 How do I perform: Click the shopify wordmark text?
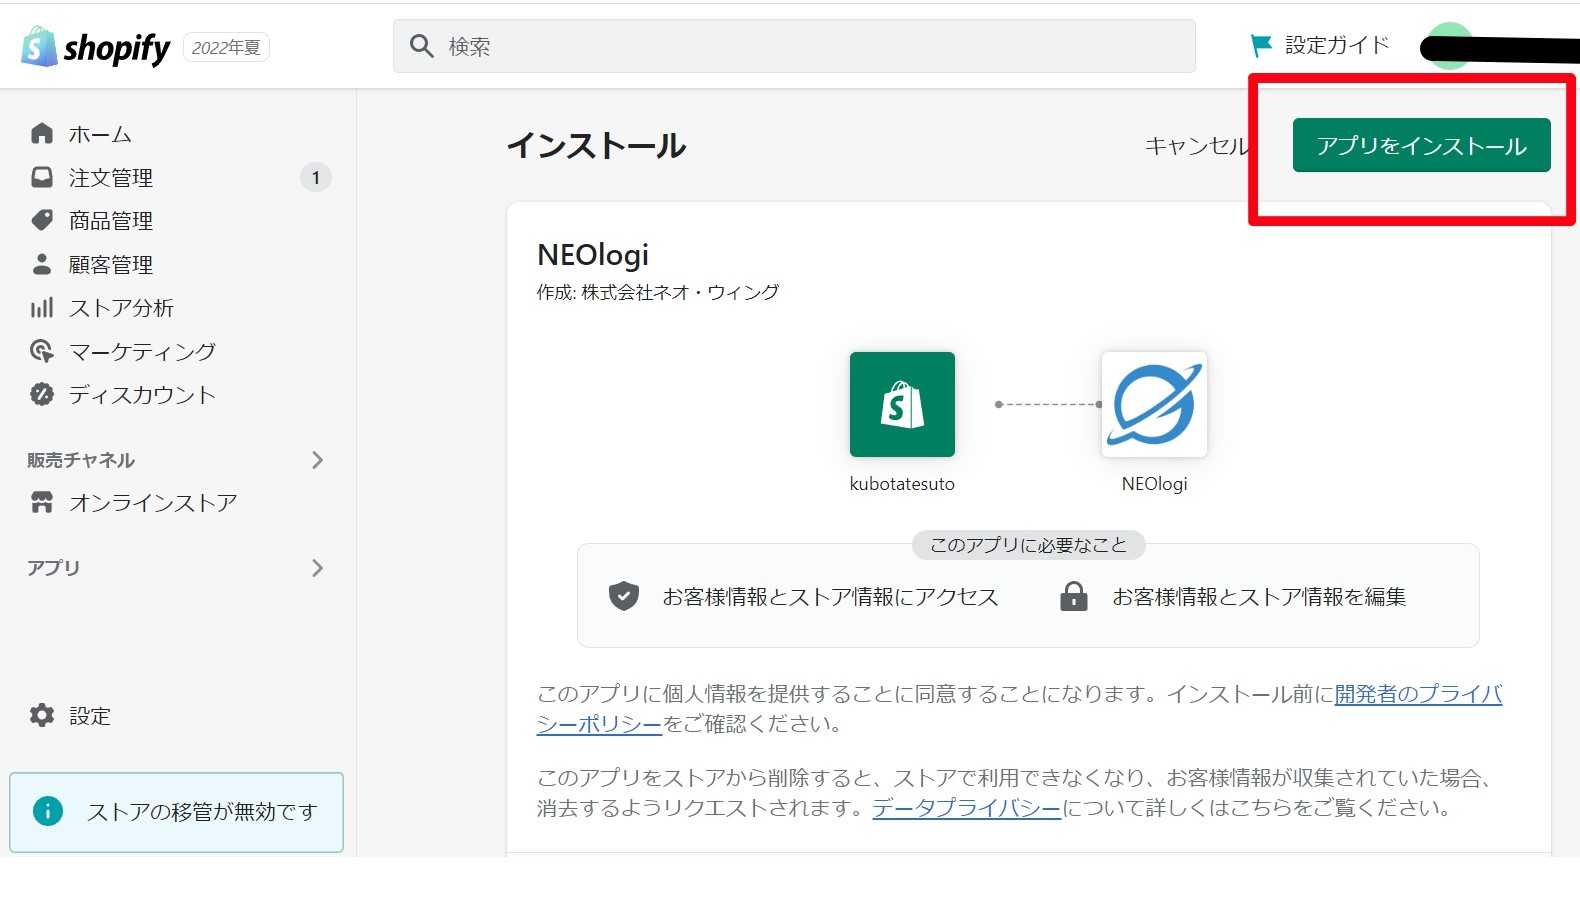(x=117, y=48)
